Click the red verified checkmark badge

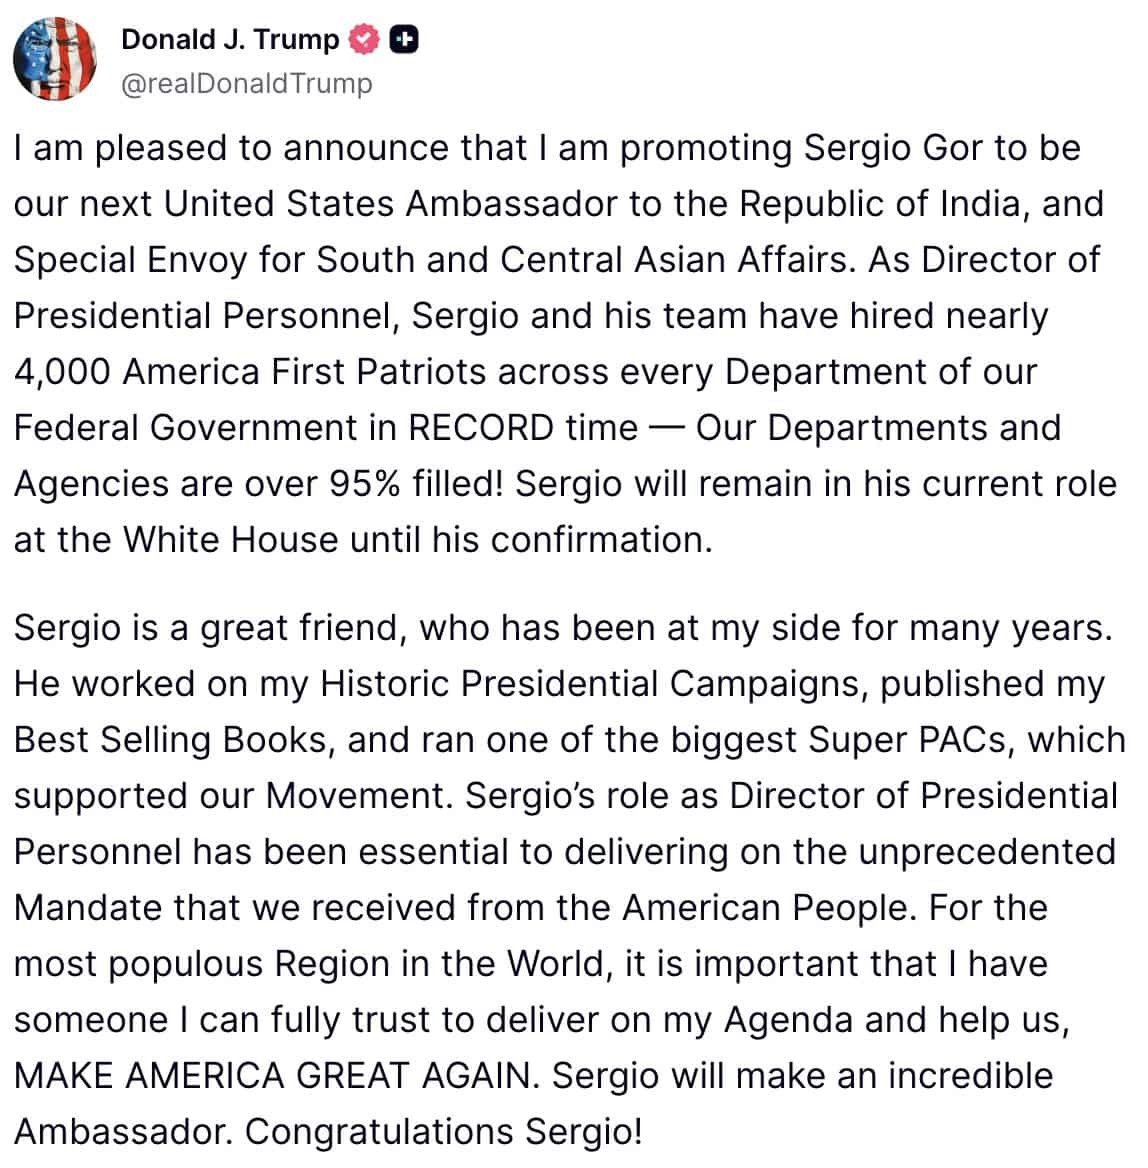coord(364,39)
